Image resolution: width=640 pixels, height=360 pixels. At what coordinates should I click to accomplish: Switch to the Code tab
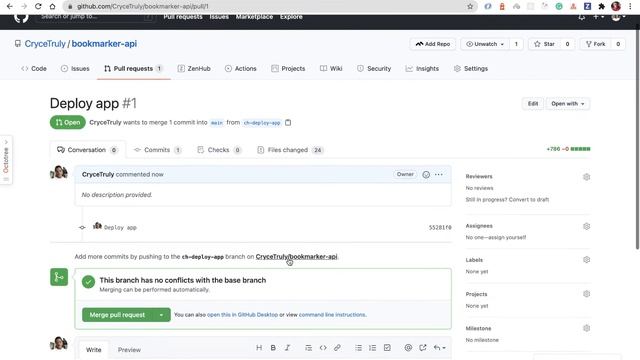[34, 69]
